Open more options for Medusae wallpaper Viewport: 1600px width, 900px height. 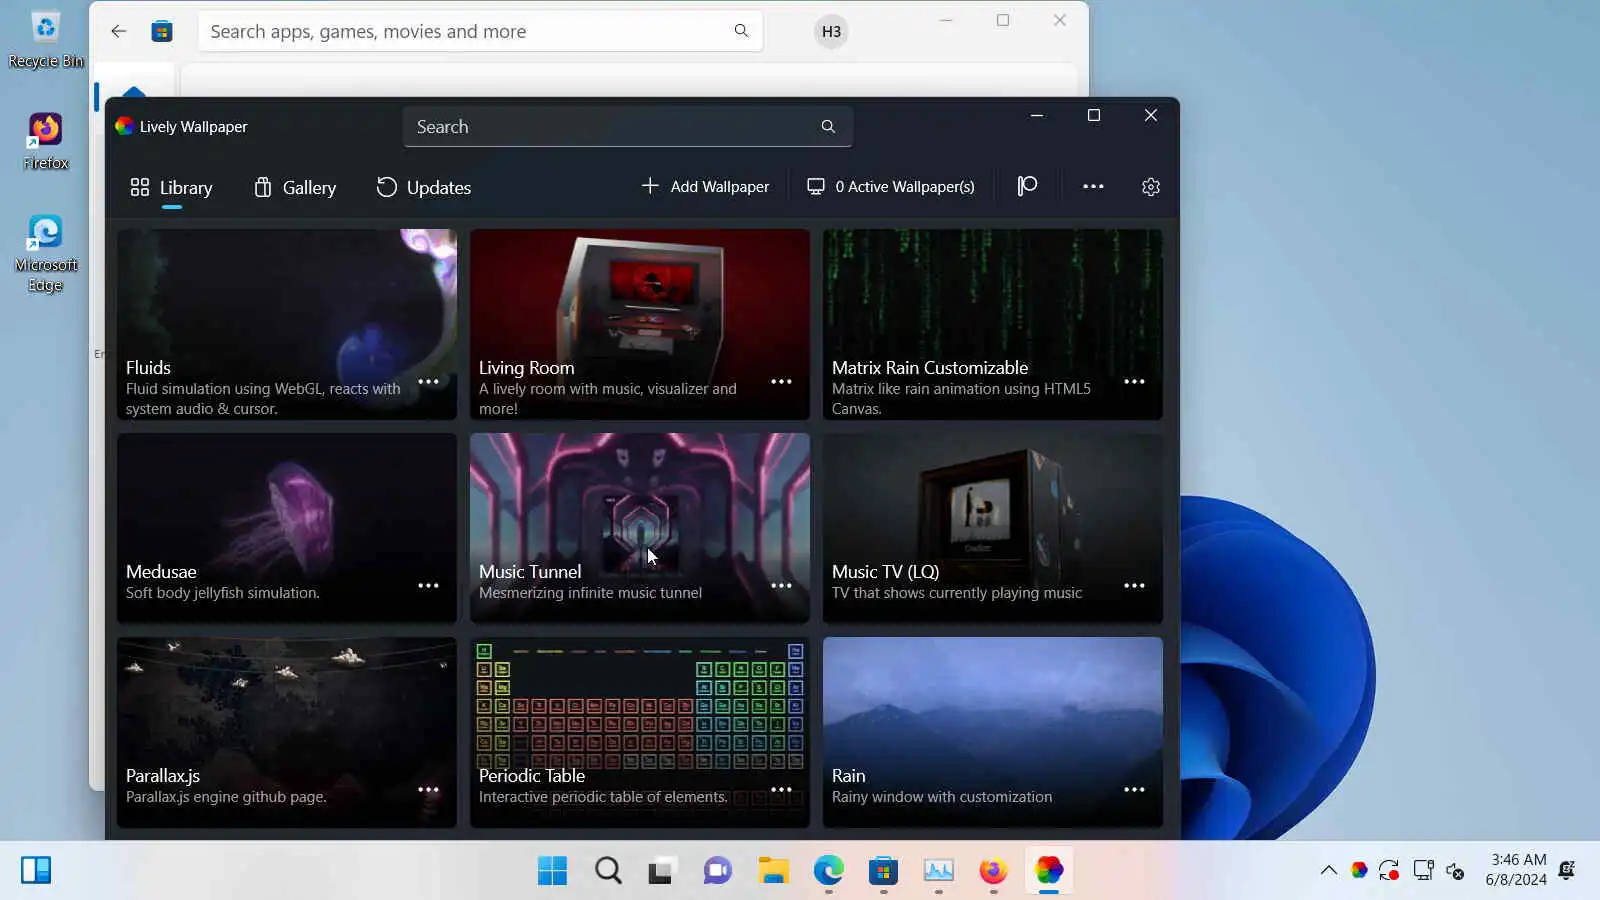tap(428, 586)
